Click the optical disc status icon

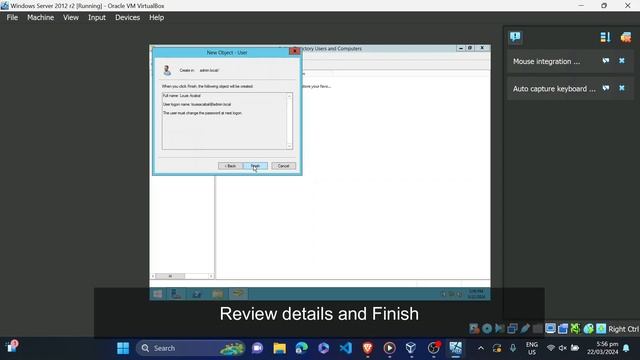(x=487, y=329)
